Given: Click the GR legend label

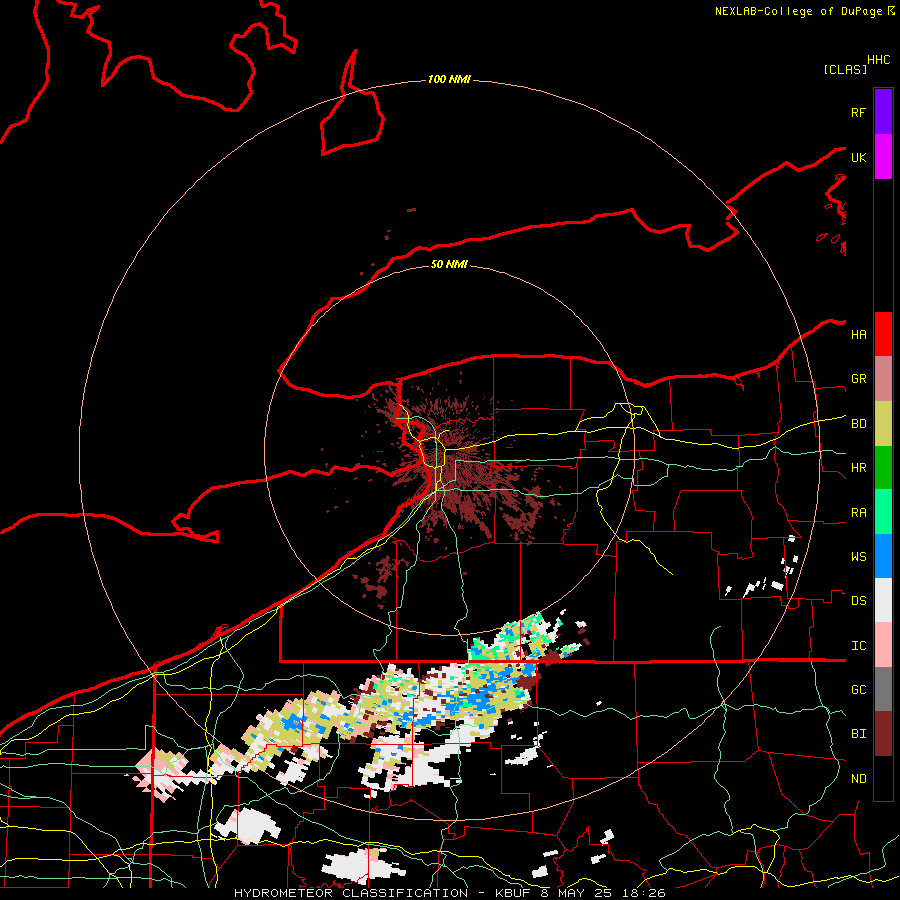Looking at the screenshot, I should pos(858,379).
